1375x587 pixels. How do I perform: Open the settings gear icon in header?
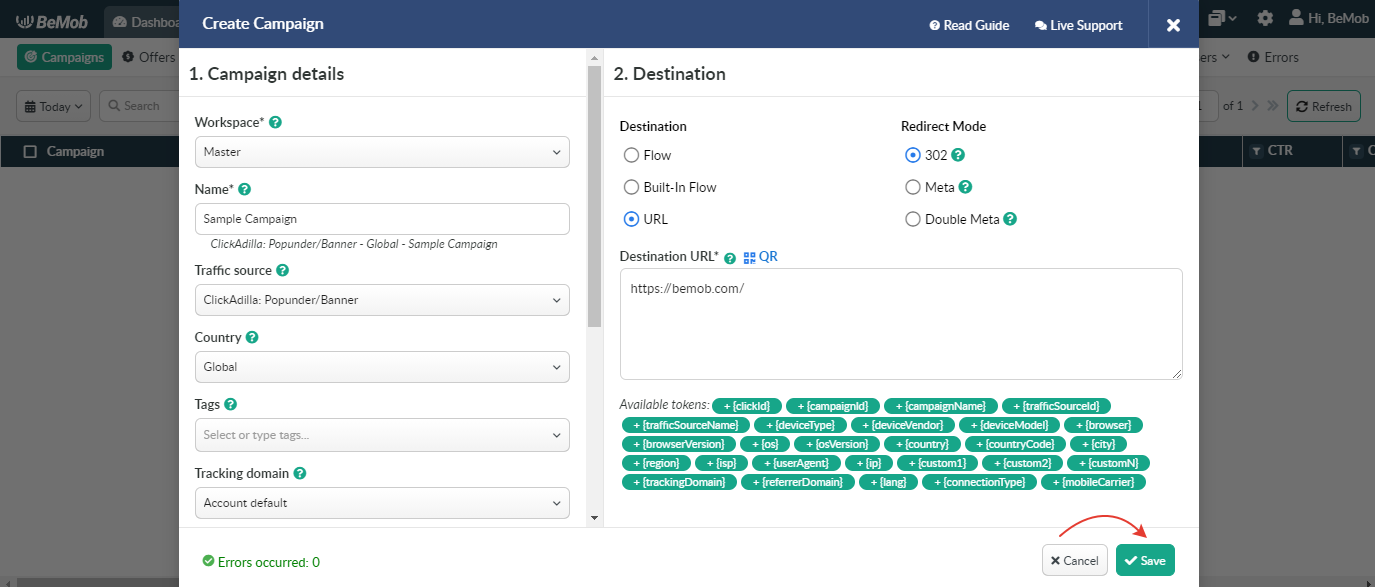(1265, 18)
